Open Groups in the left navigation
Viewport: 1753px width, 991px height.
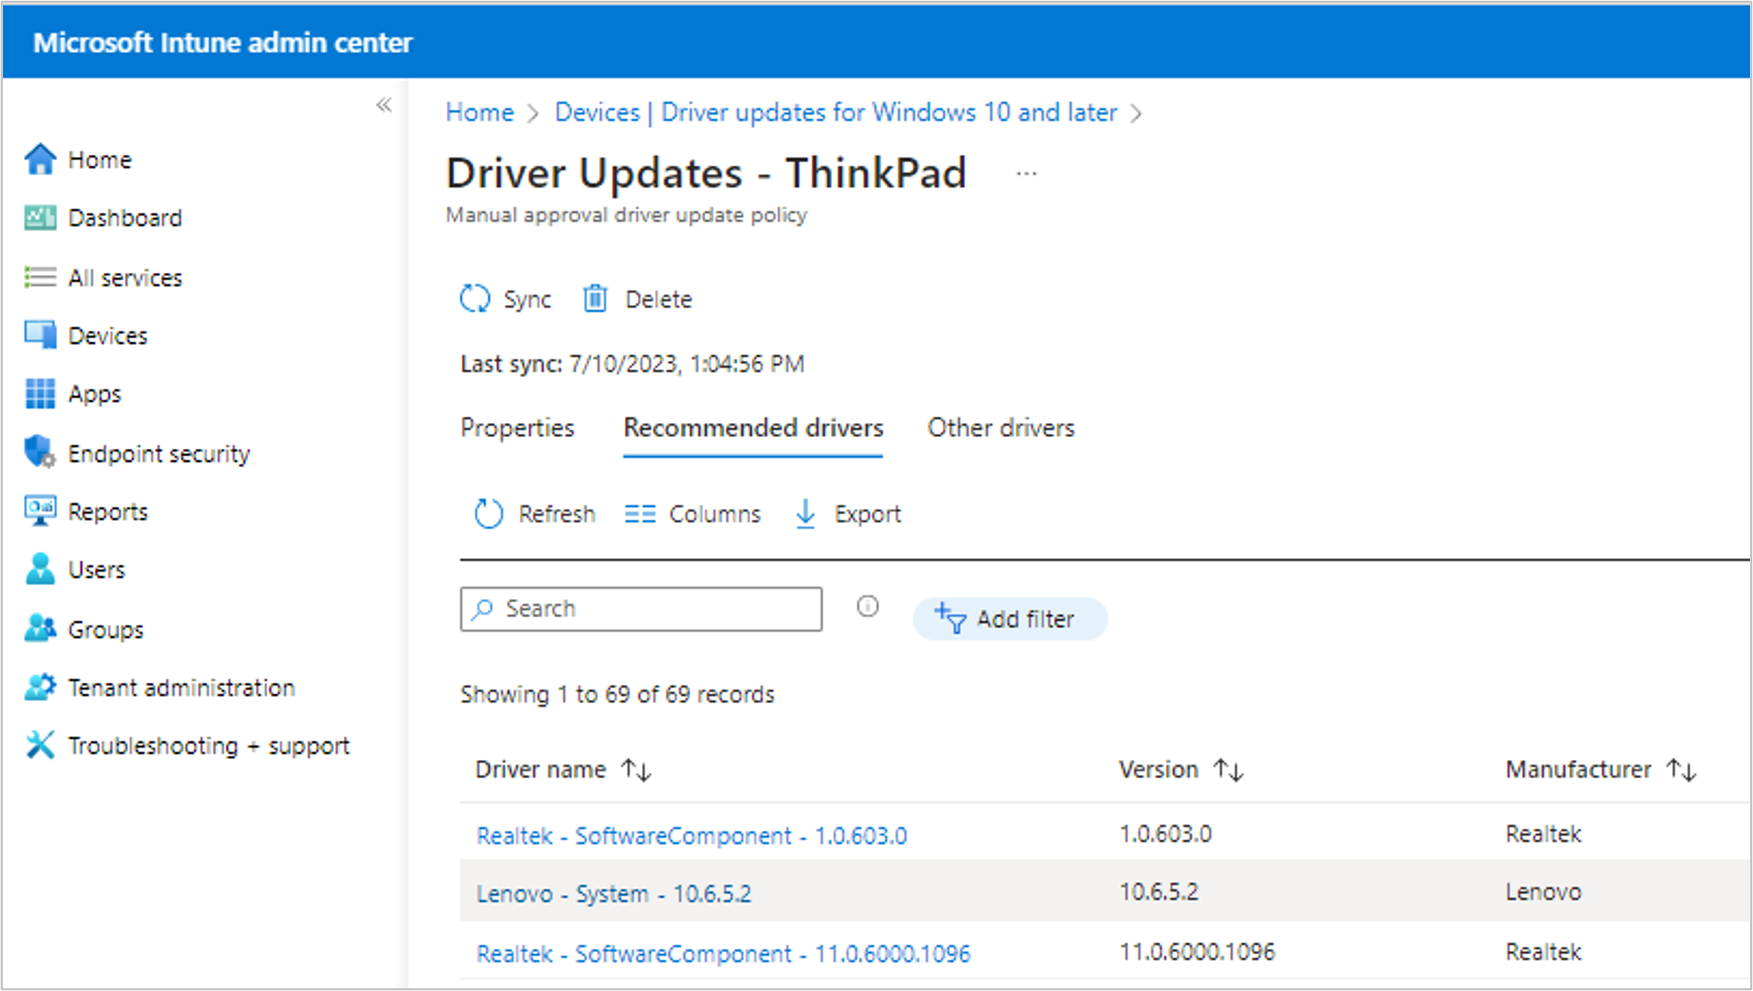[106, 630]
